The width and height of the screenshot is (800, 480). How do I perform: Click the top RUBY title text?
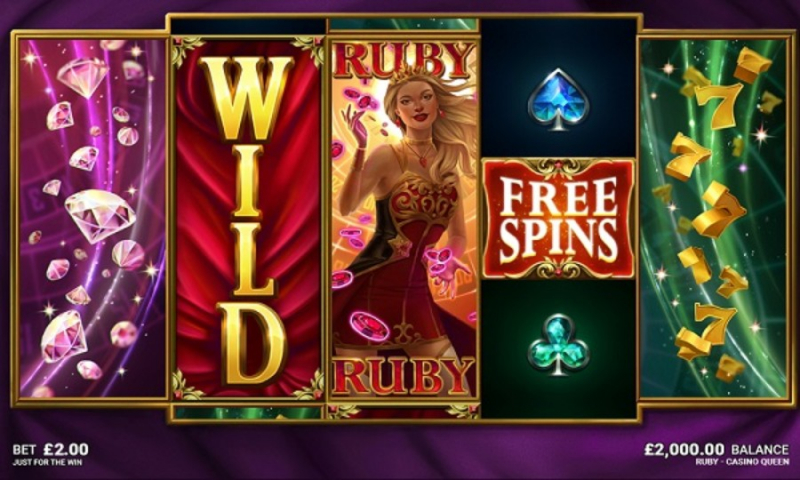[403, 62]
